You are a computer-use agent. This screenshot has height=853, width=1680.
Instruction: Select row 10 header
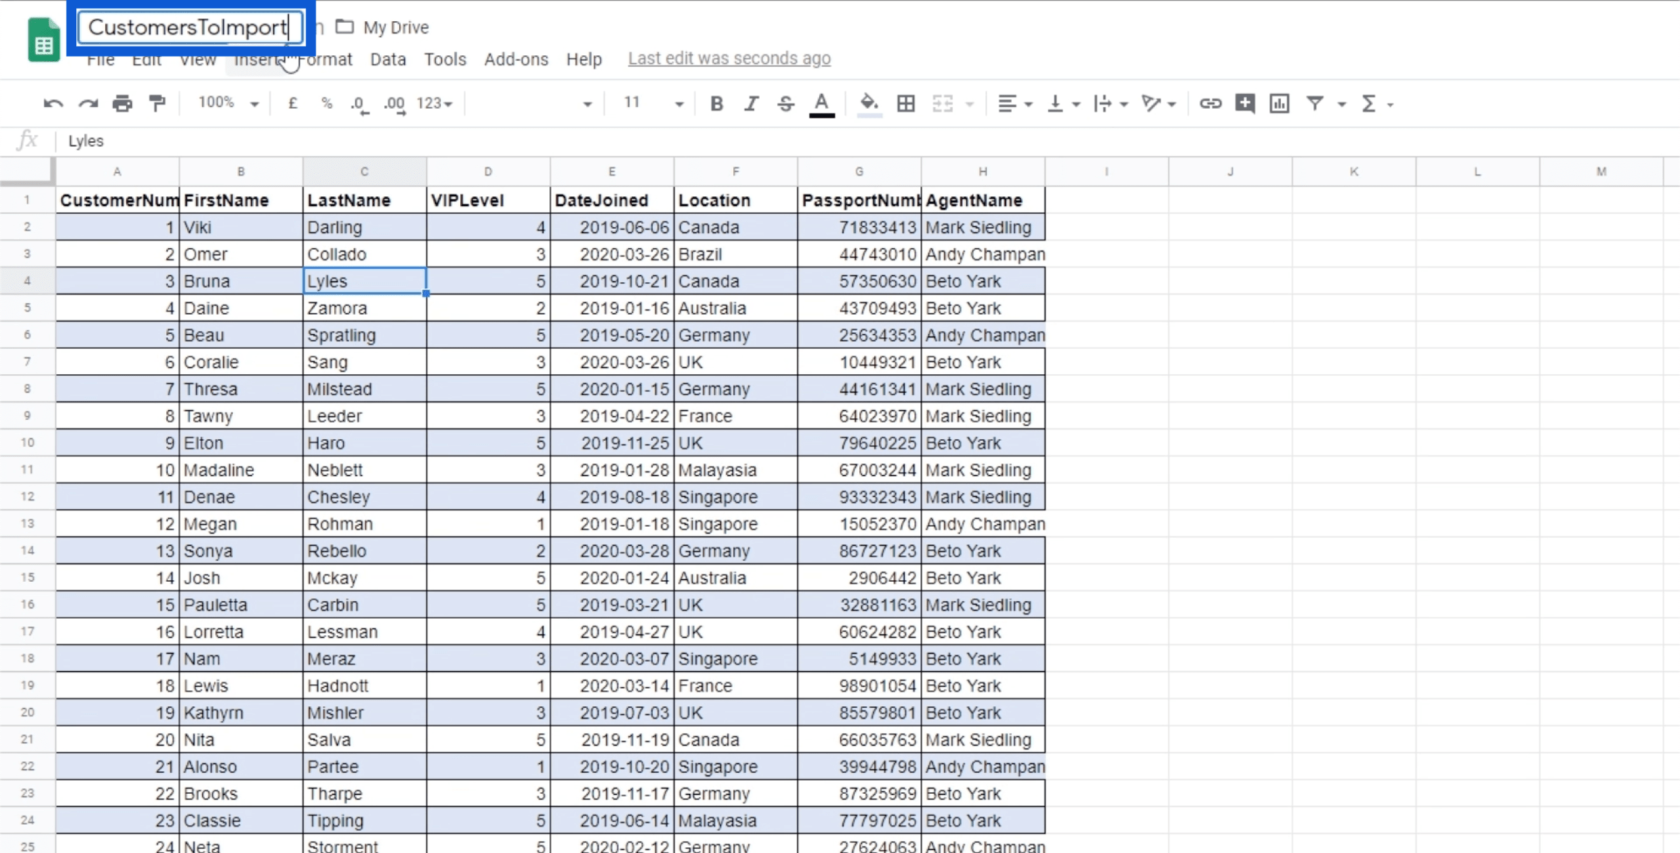[x=27, y=443]
